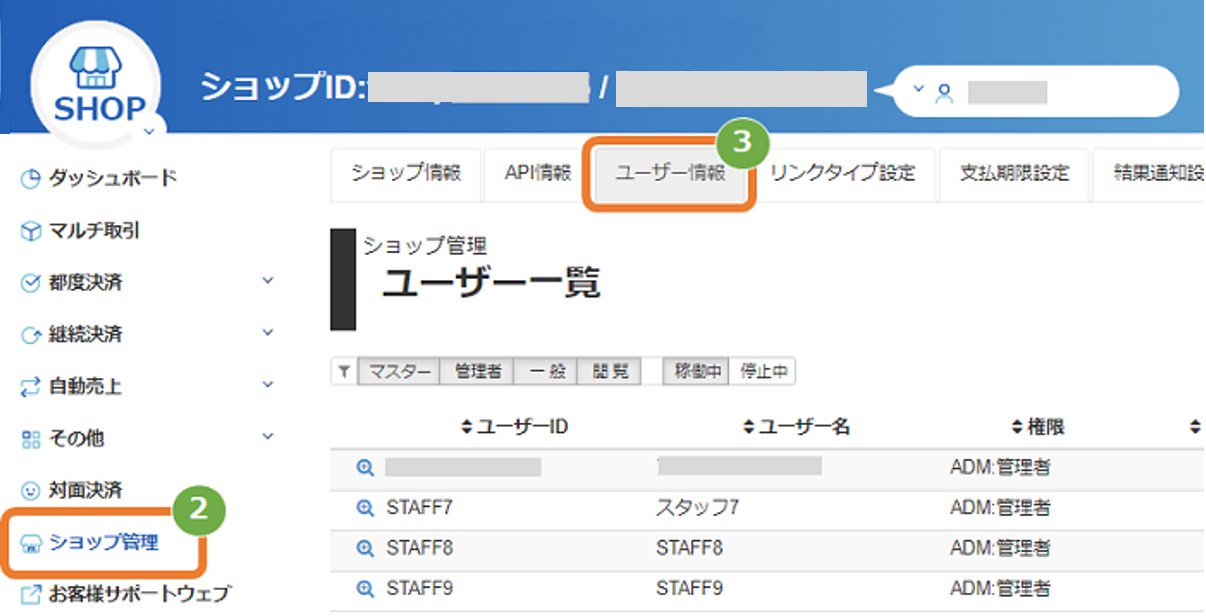Click magnifier icon beside STAFF7

[x=365, y=508]
